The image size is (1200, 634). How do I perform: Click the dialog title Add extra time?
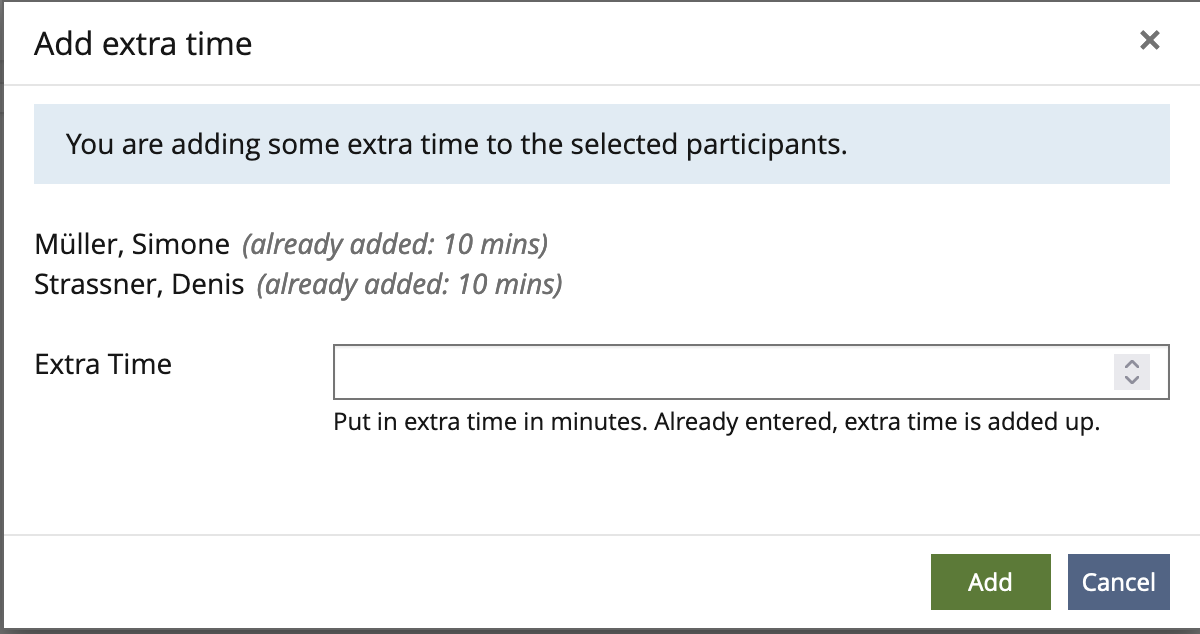(x=143, y=43)
